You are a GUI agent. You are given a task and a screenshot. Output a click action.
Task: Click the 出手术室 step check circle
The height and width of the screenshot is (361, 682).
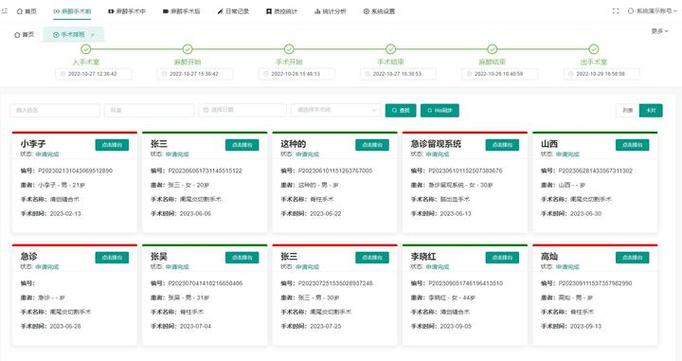594,49
